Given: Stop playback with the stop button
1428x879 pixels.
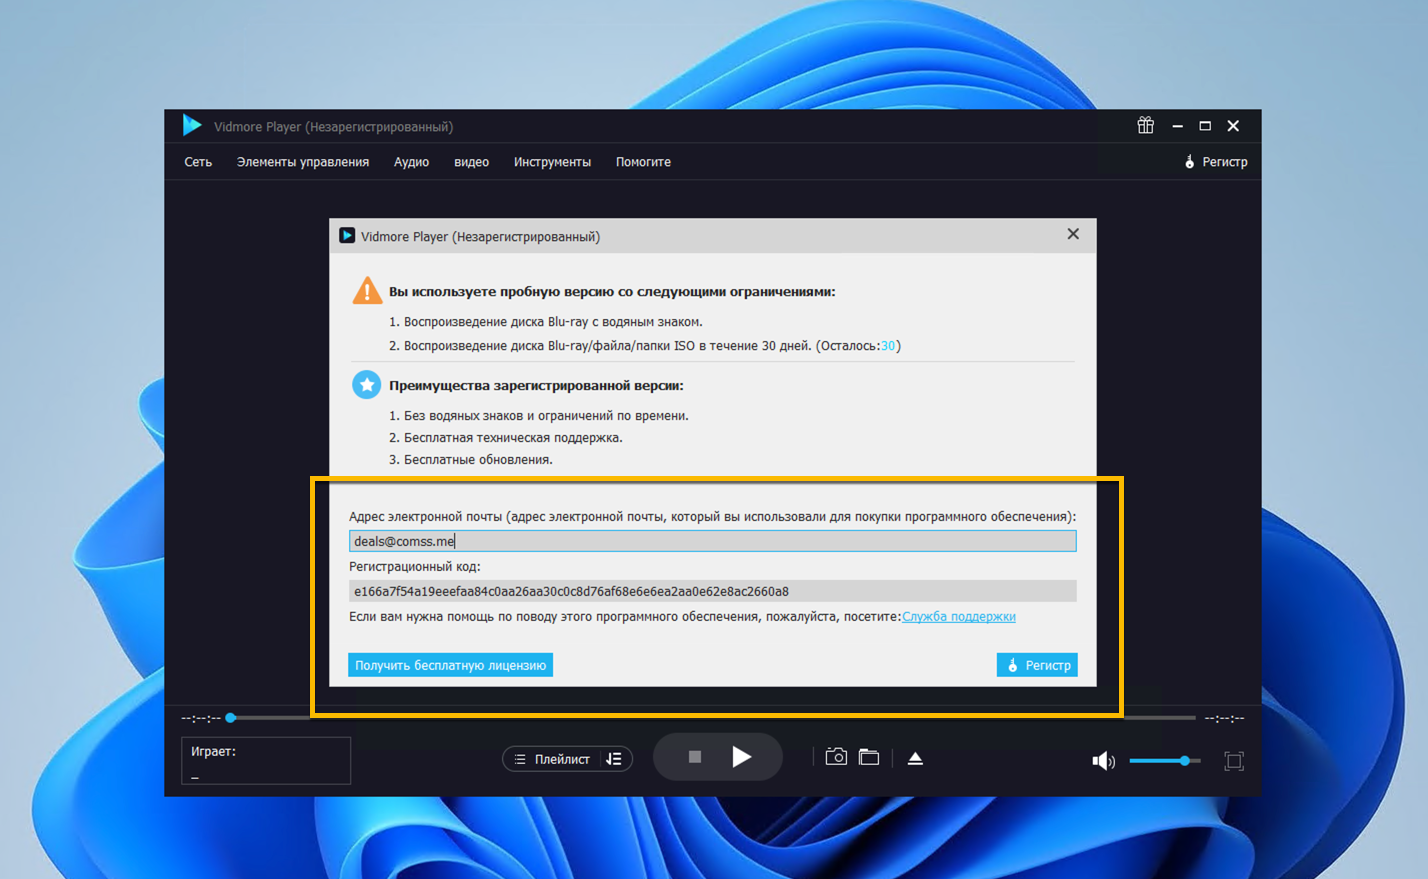Looking at the screenshot, I should [x=695, y=757].
